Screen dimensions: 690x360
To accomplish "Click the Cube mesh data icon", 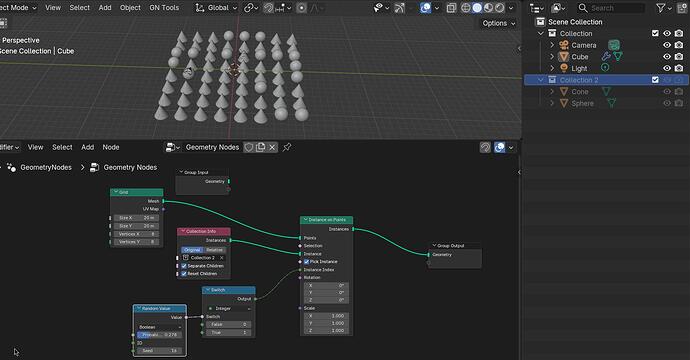I will (618, 56).
